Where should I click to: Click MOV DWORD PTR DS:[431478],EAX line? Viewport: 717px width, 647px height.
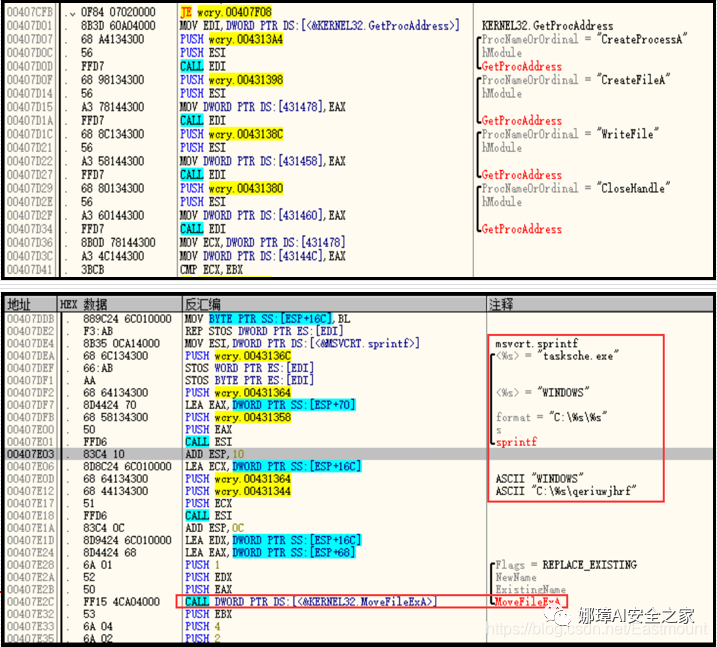(x=262, y=107)
